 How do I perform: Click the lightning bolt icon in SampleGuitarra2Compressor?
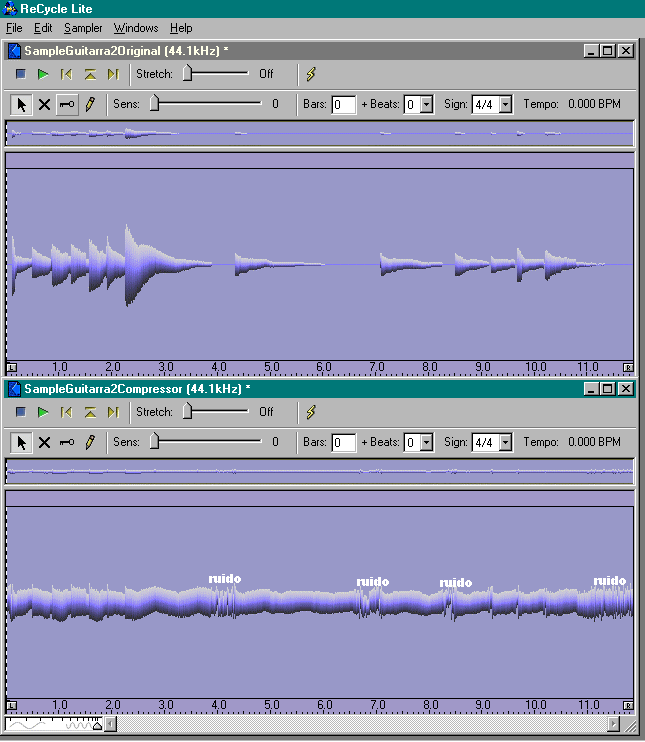point(311,412)
